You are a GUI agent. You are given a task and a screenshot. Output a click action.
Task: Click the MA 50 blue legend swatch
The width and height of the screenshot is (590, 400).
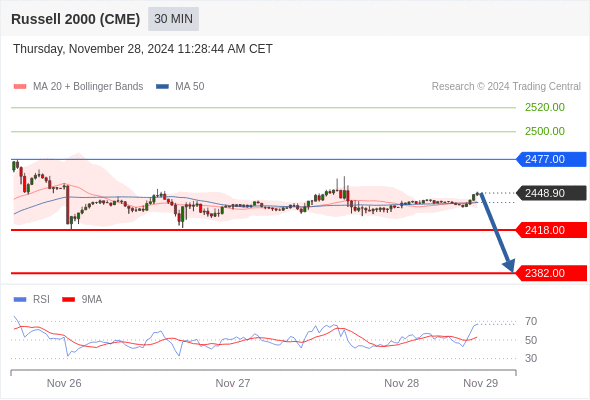162,87
